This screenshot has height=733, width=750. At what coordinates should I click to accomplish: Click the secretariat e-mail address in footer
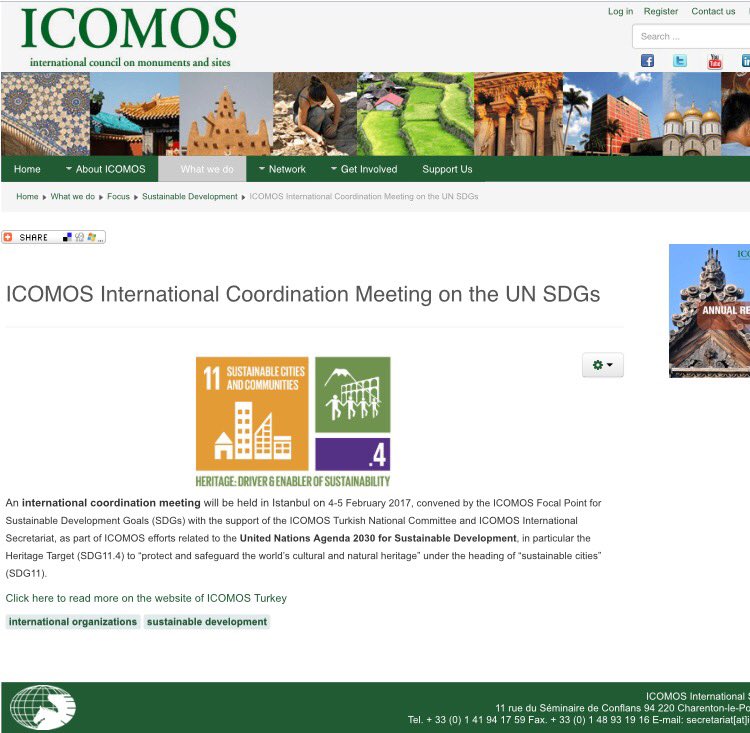(717, 720)
